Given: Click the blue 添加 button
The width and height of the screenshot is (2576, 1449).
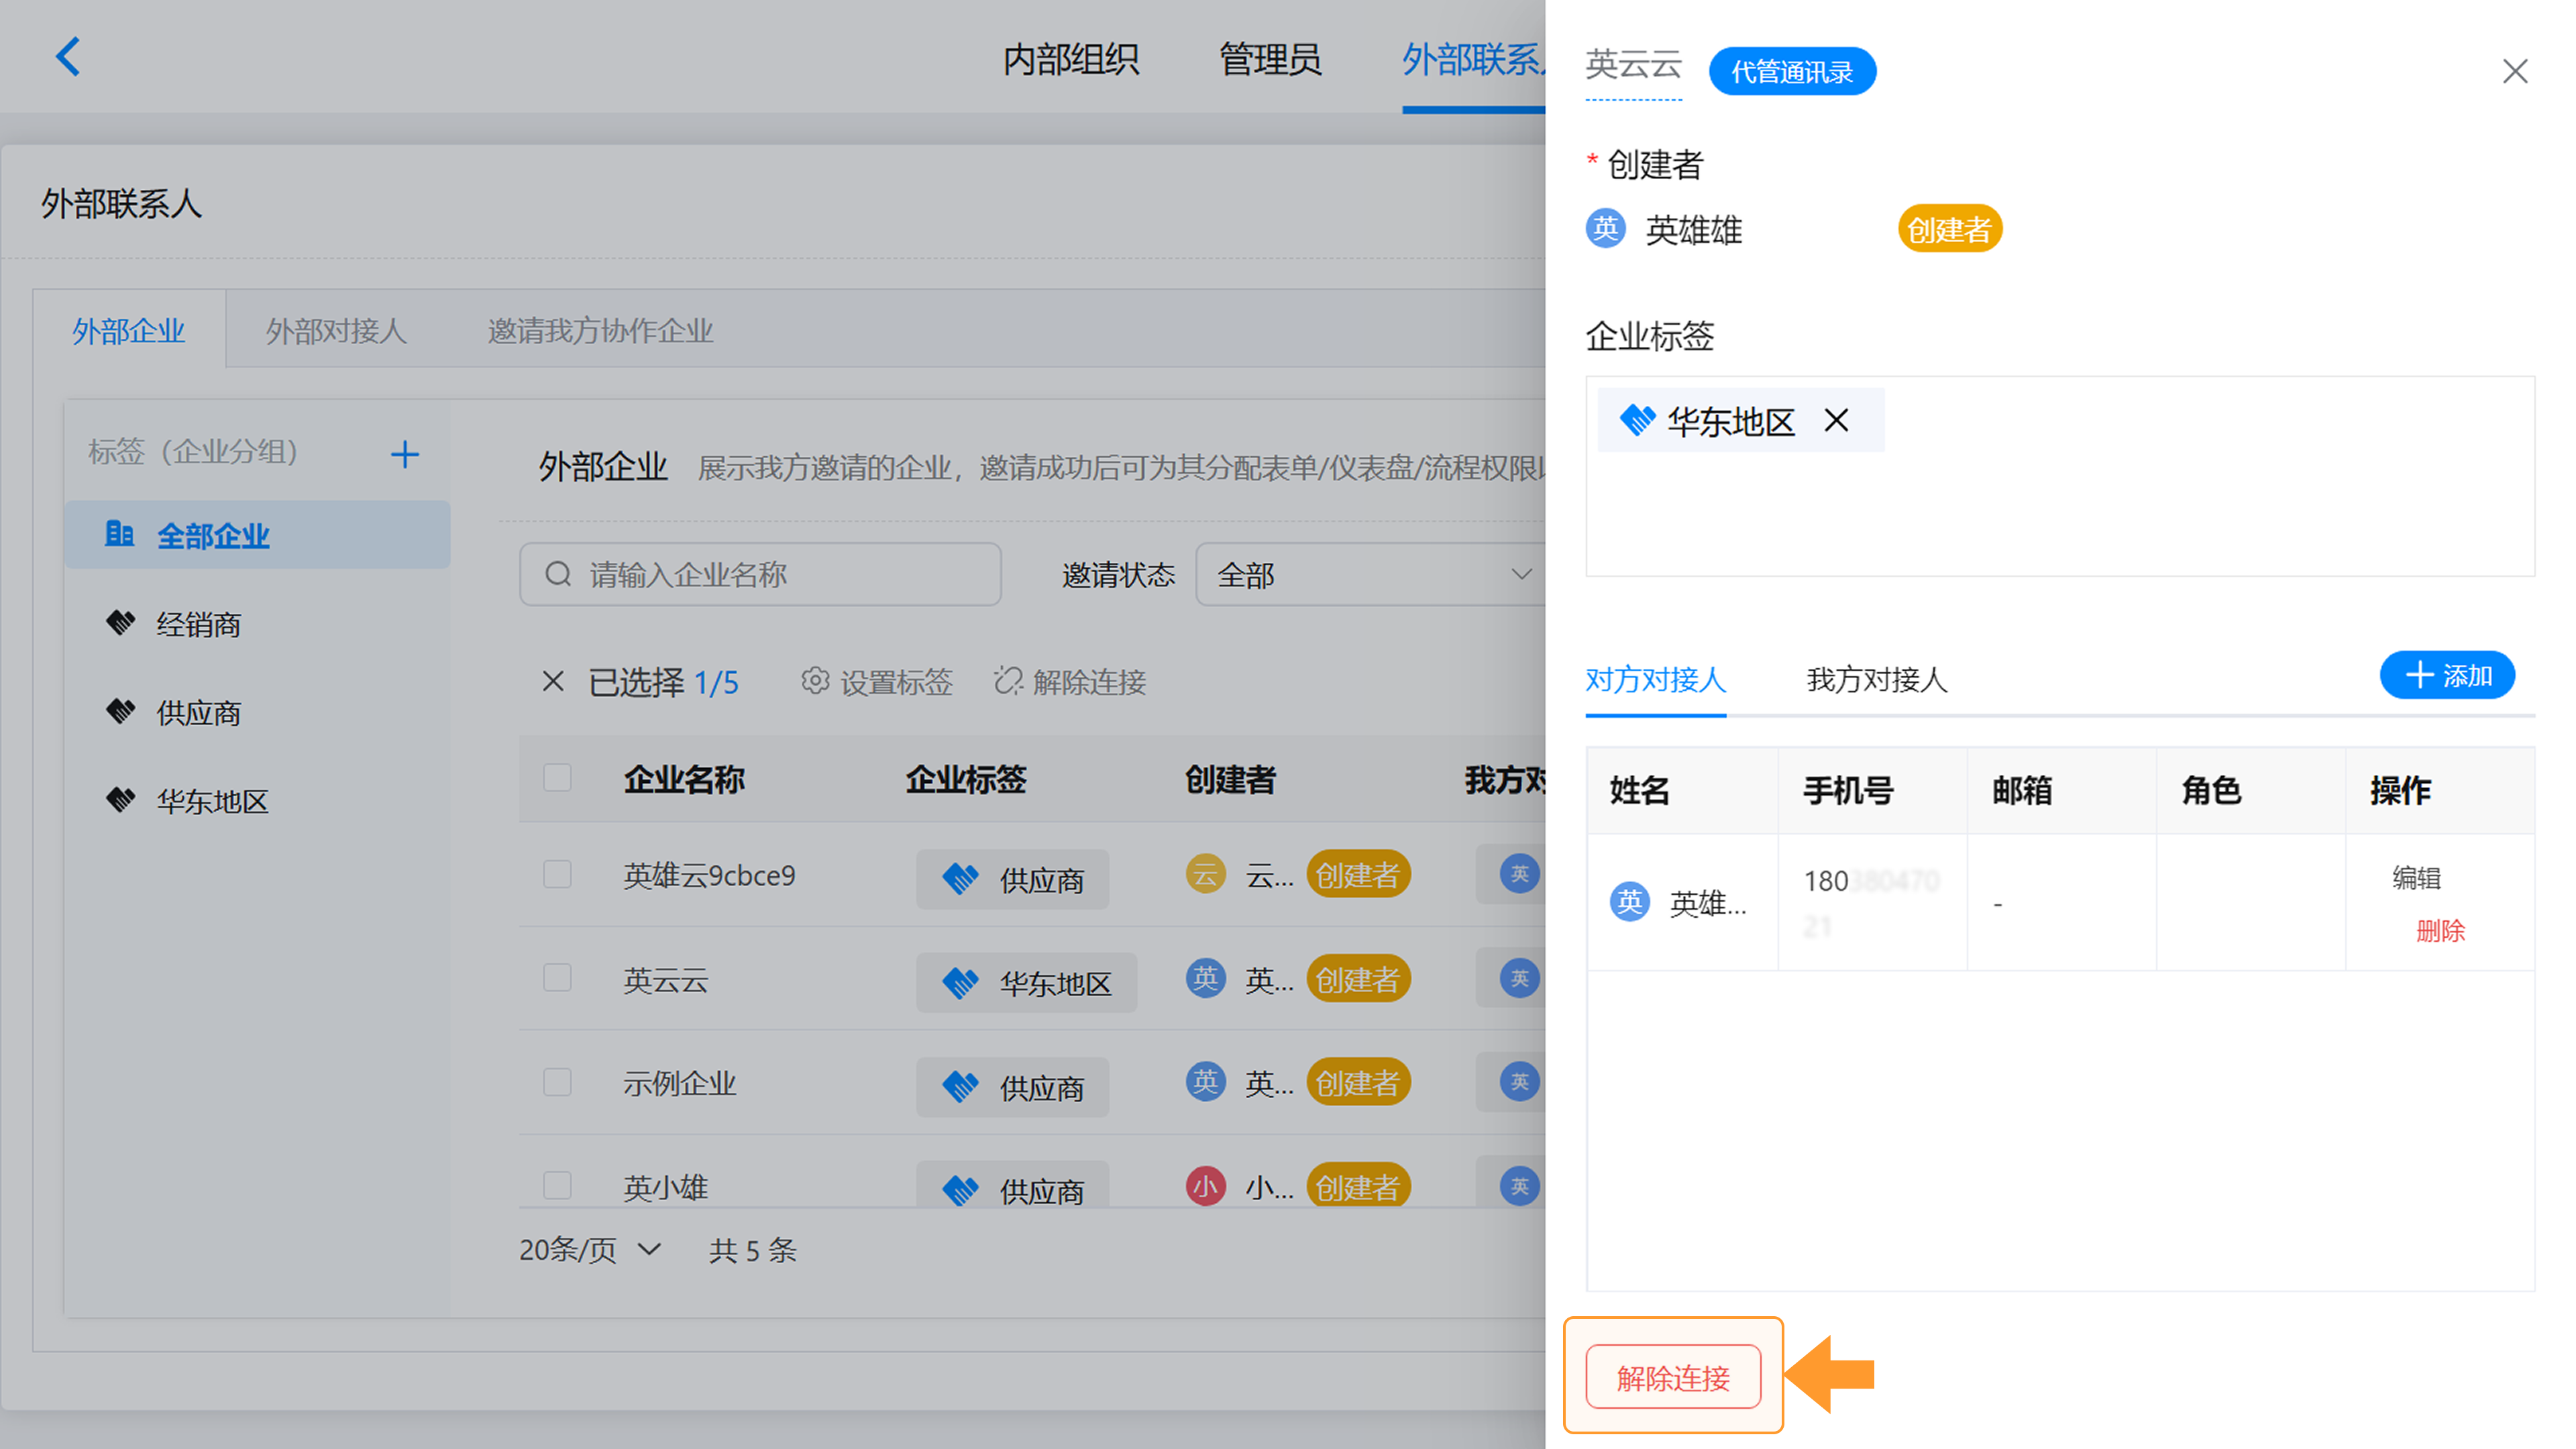Looking at the screenshot, I should 2447,675.
